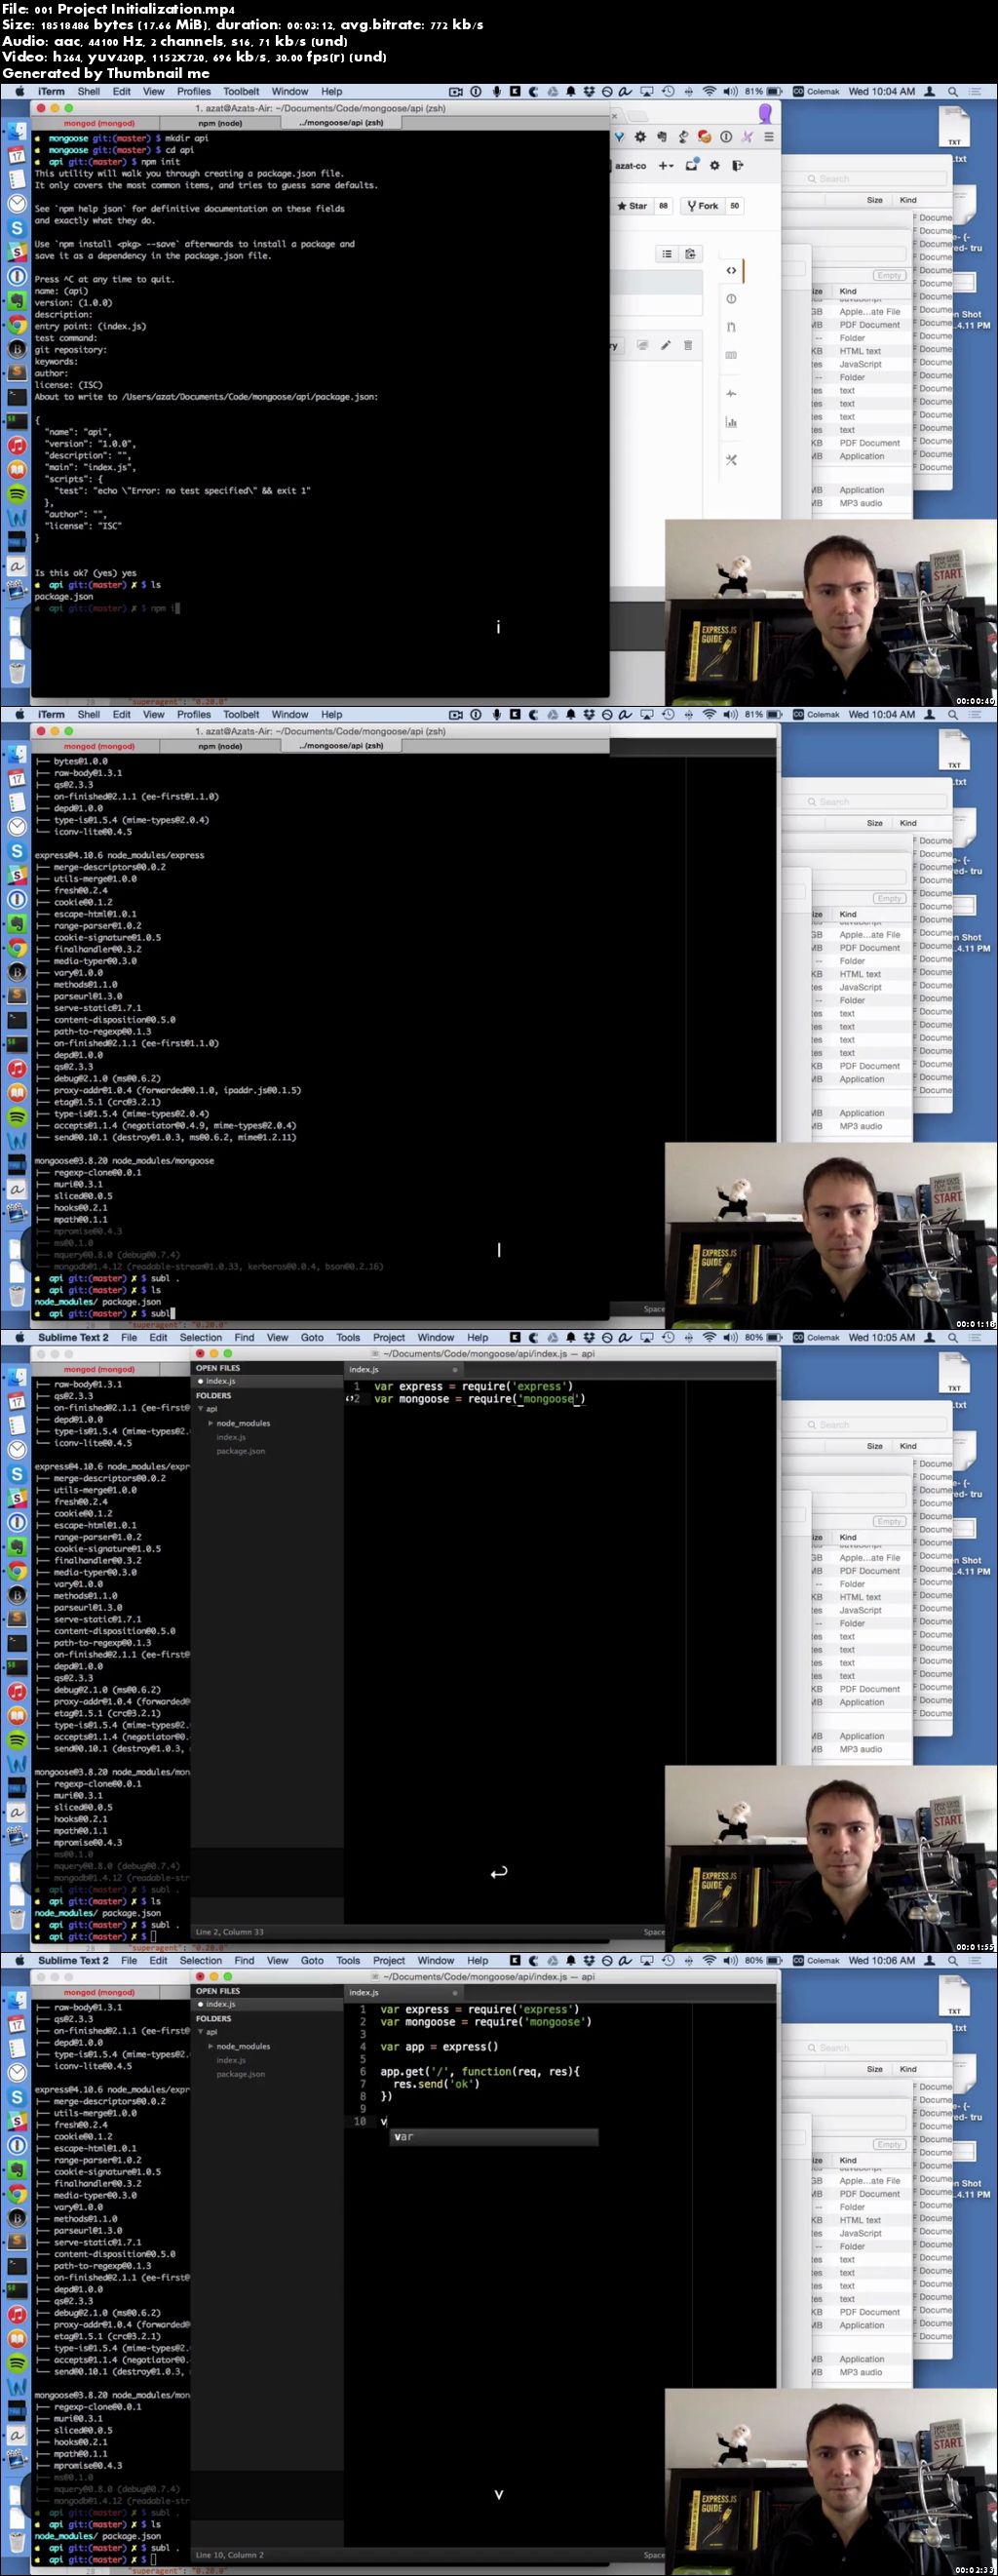Open Trash dock icon in Sublime var autocomplete frame
Image resolution: width=998 pixels, height=2576 pixels.
point(17,2541)
